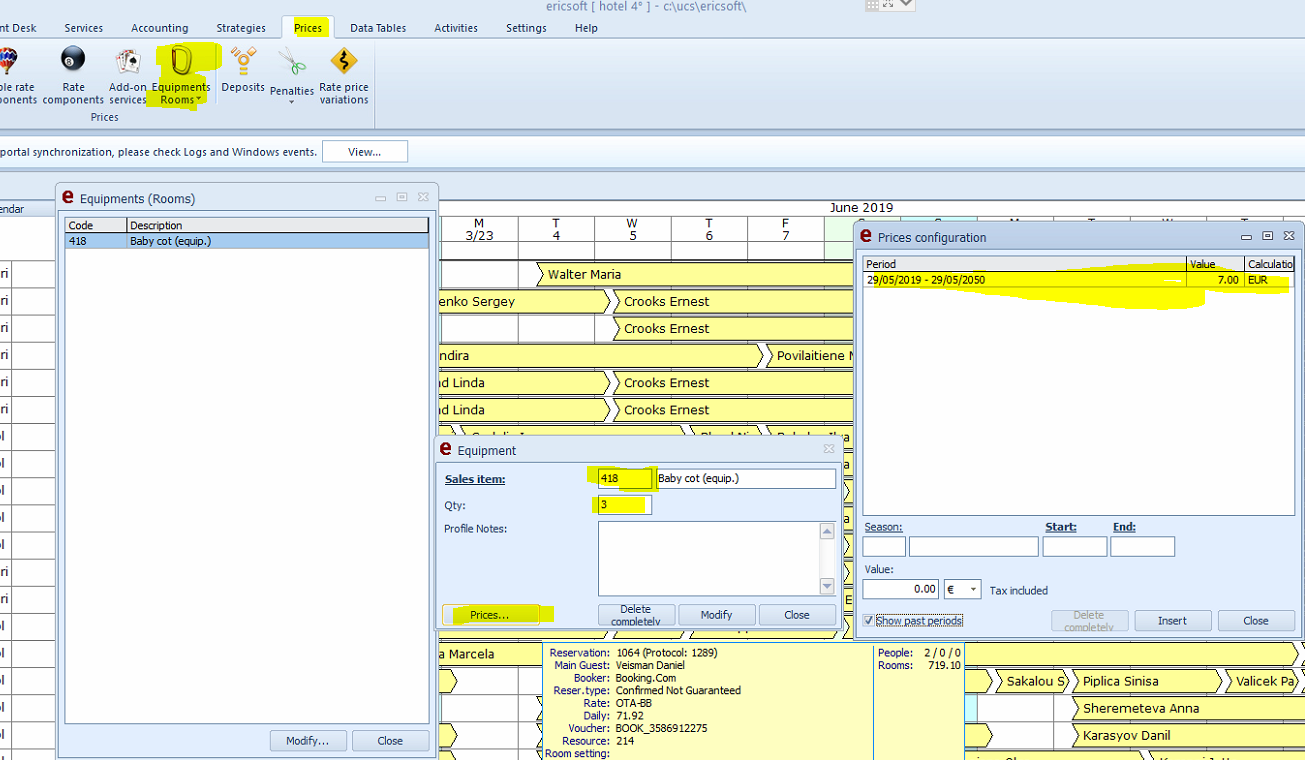Screen dimensions: 1305x760
Task: Open Rate components in Prices ribbon
Action: 73,75
